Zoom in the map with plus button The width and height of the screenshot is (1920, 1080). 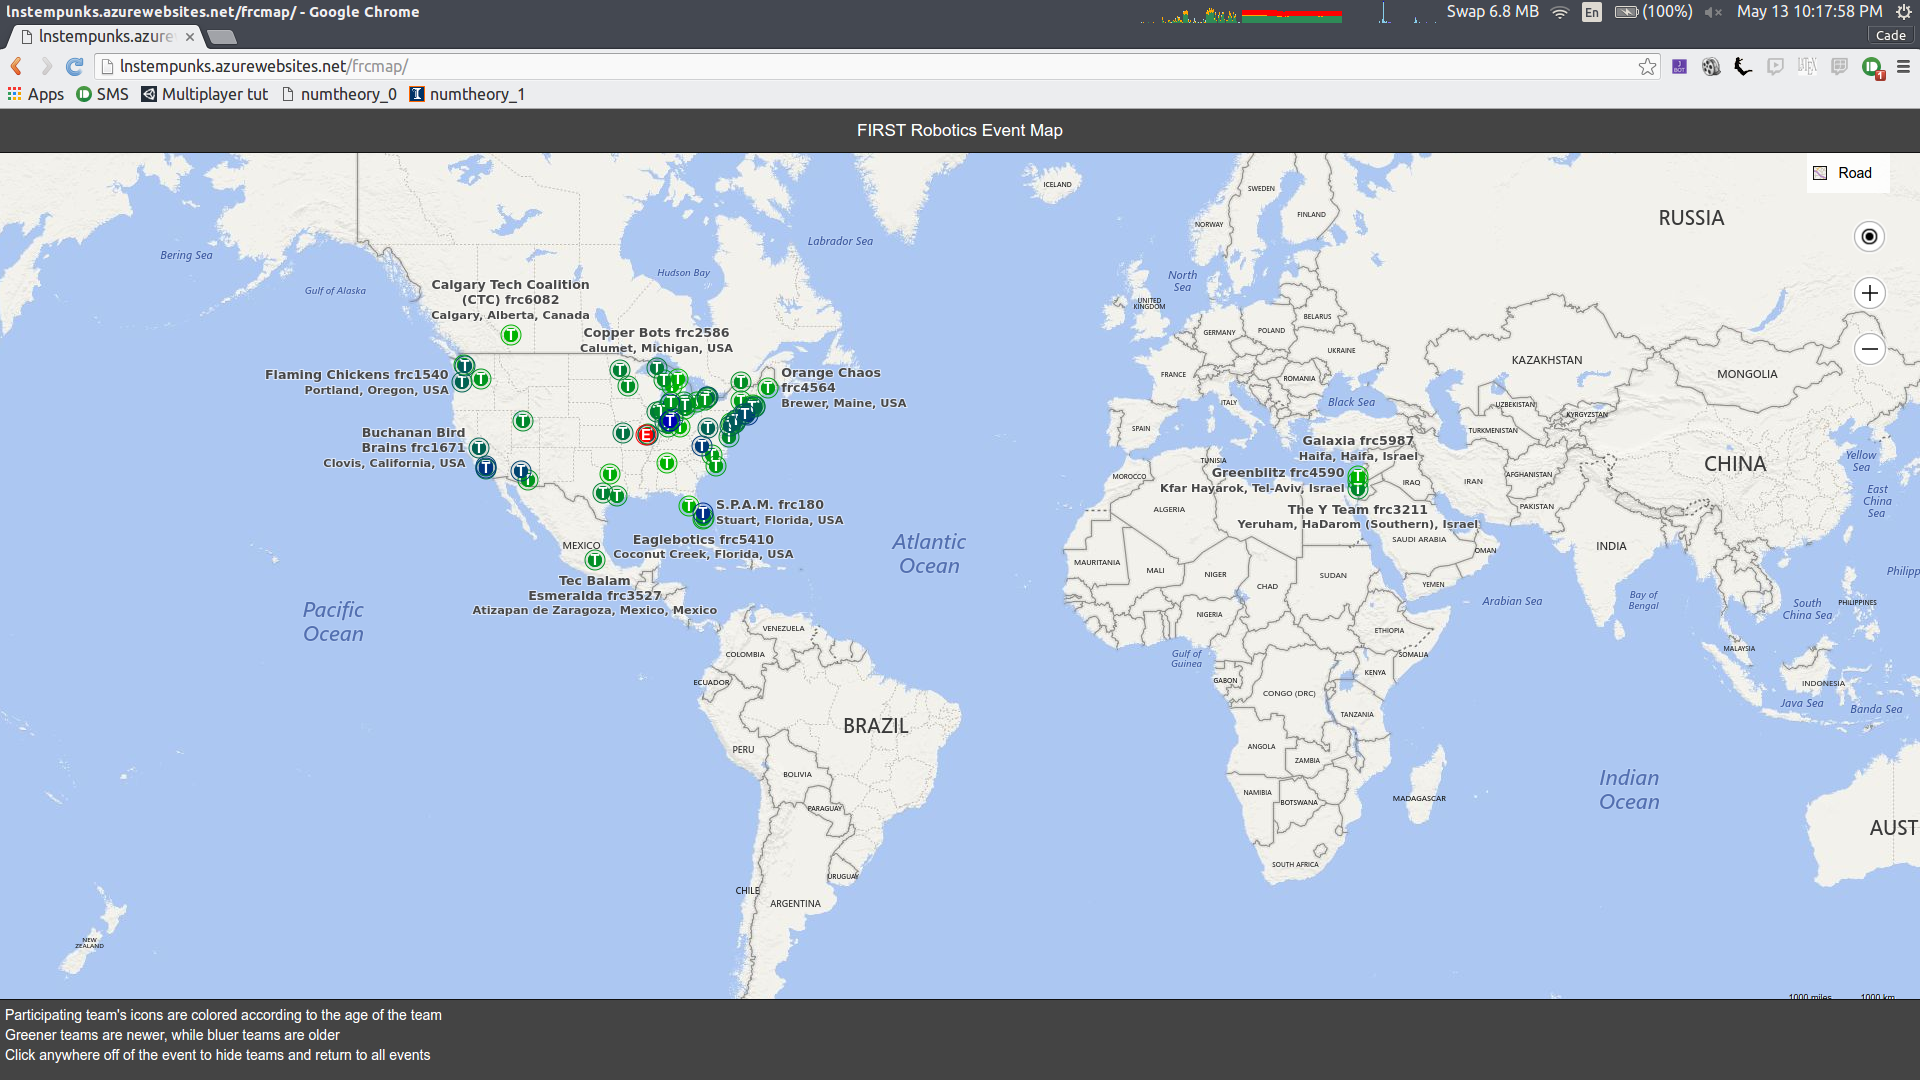(x=1869, y=293)
